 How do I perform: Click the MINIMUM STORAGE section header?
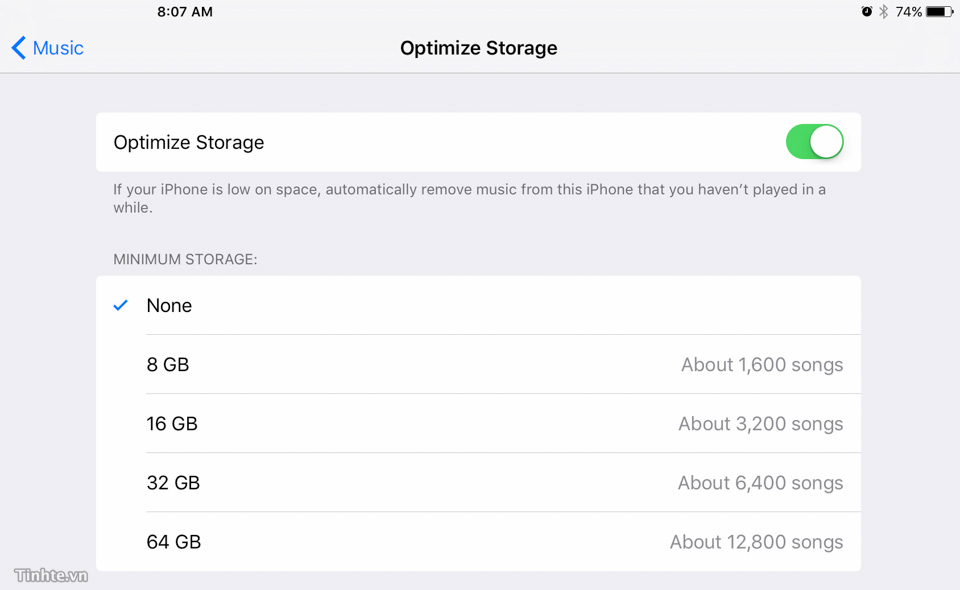pos(185,259)
